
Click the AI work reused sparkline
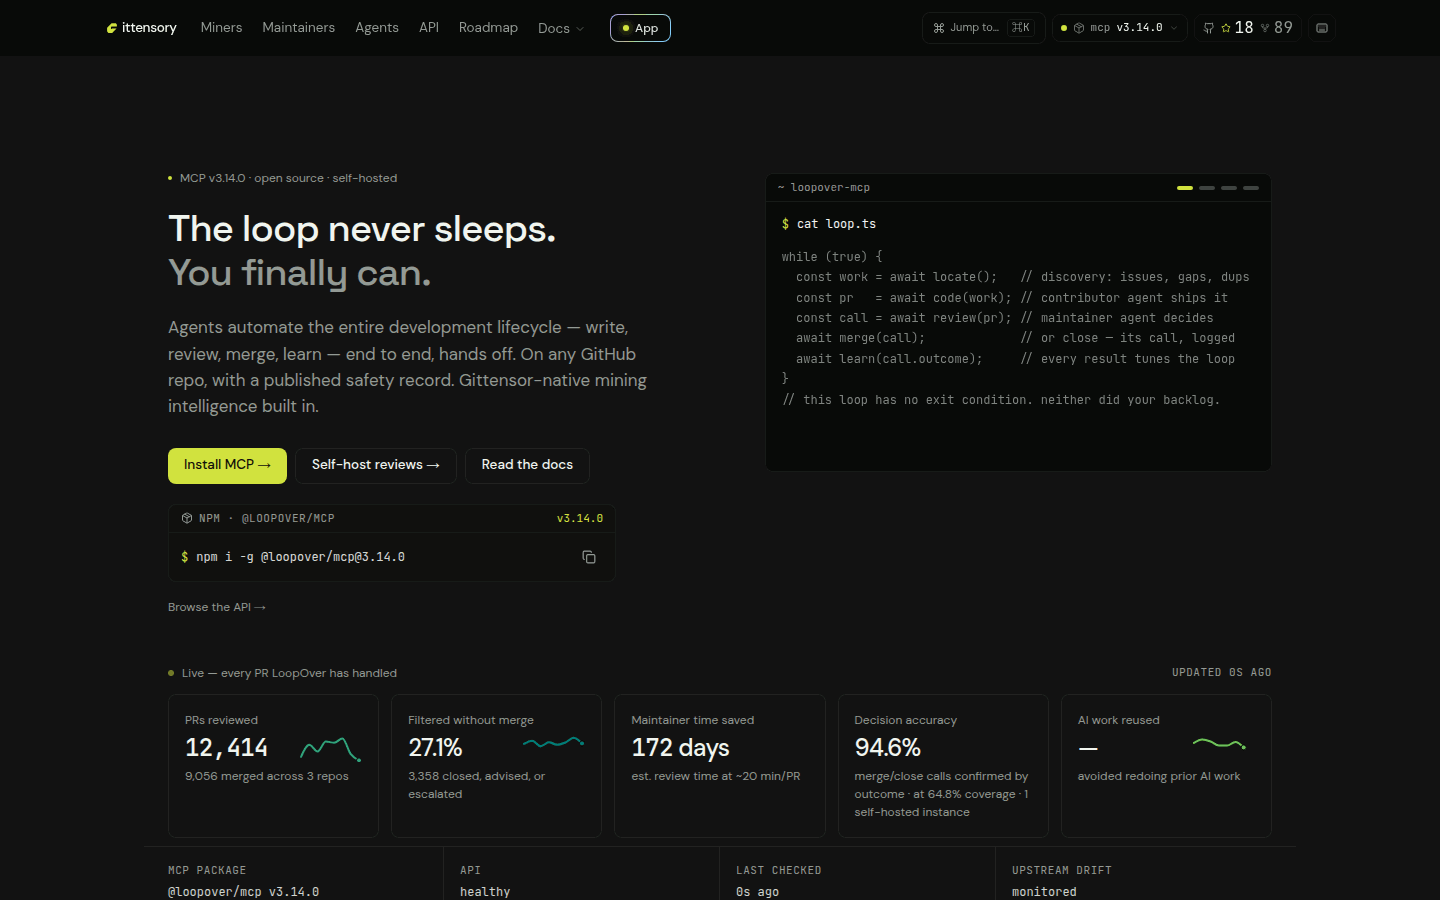pos(1219,743)
